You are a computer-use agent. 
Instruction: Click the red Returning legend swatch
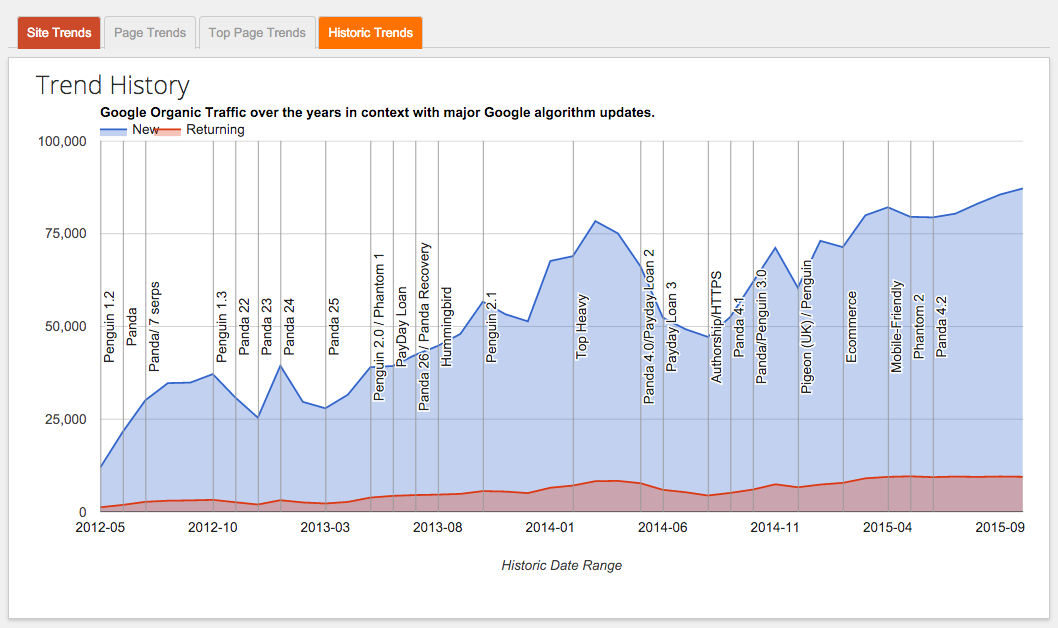(x=170, y=130)
